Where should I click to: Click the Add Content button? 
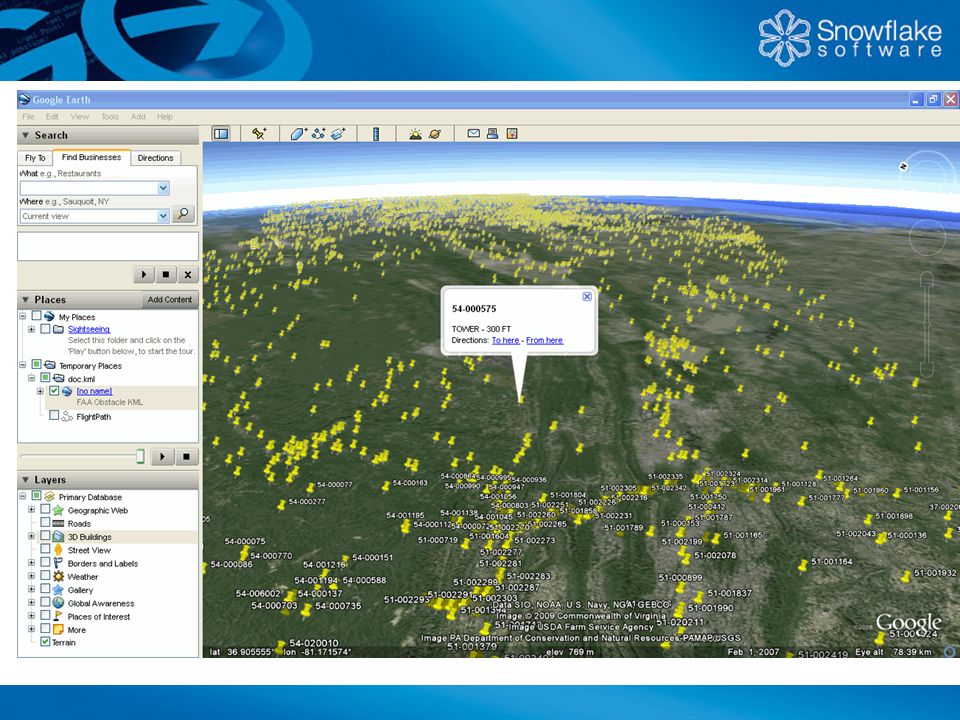(170, 299)
